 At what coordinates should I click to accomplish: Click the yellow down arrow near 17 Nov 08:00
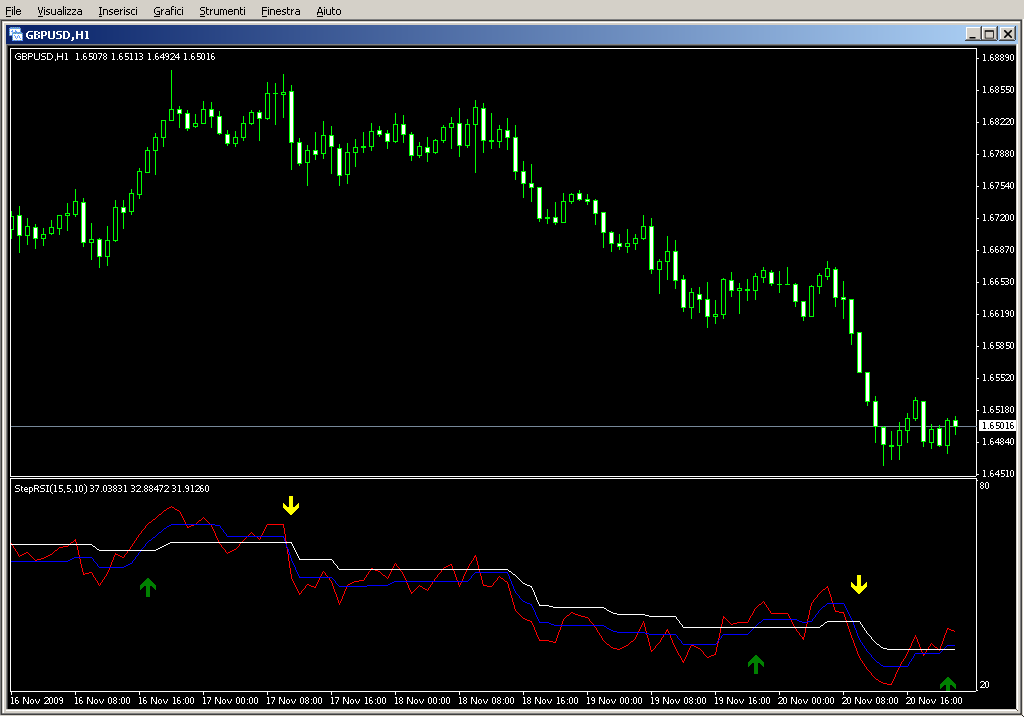[x=291, y=505]
